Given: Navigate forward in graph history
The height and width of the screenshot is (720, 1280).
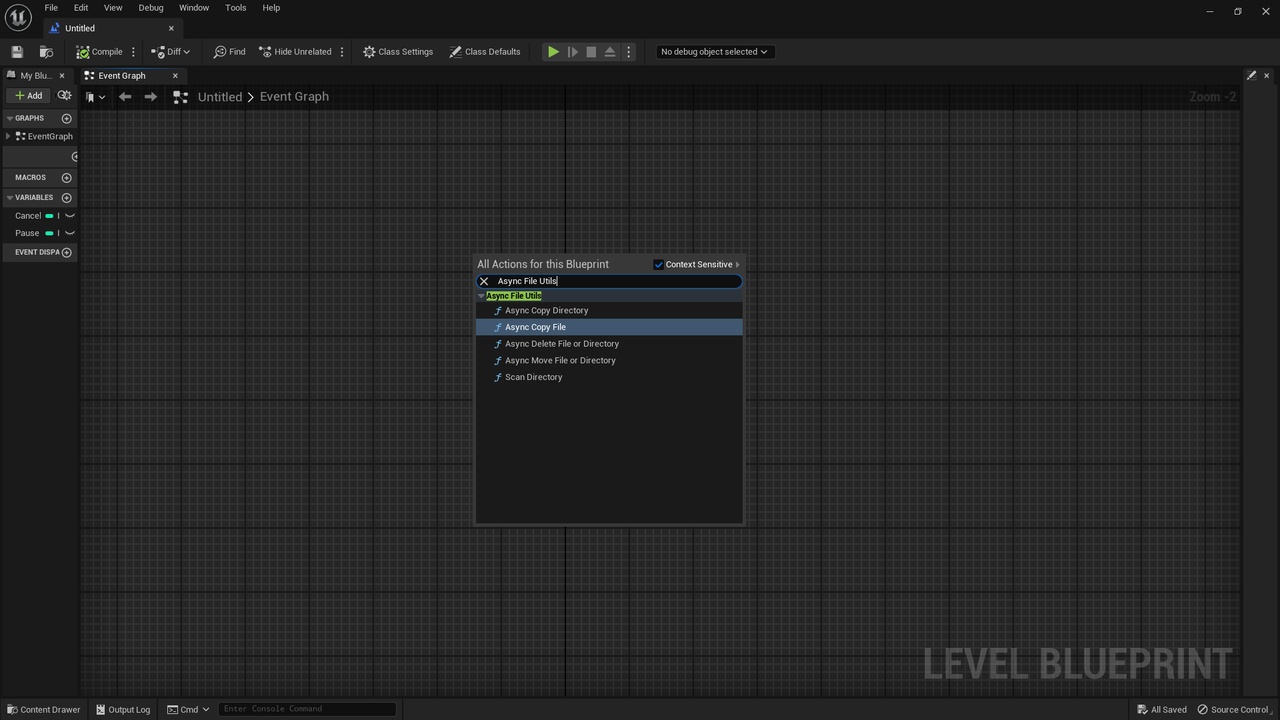Looking at the screenshot, I should click(x=151, y=97).
